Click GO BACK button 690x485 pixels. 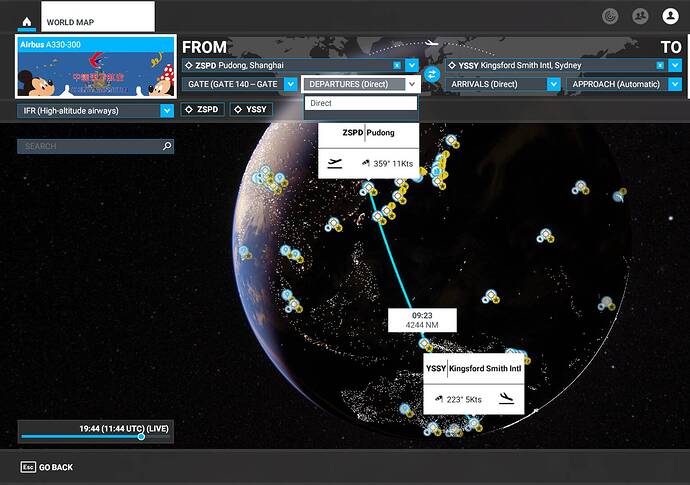pos(47,467)
